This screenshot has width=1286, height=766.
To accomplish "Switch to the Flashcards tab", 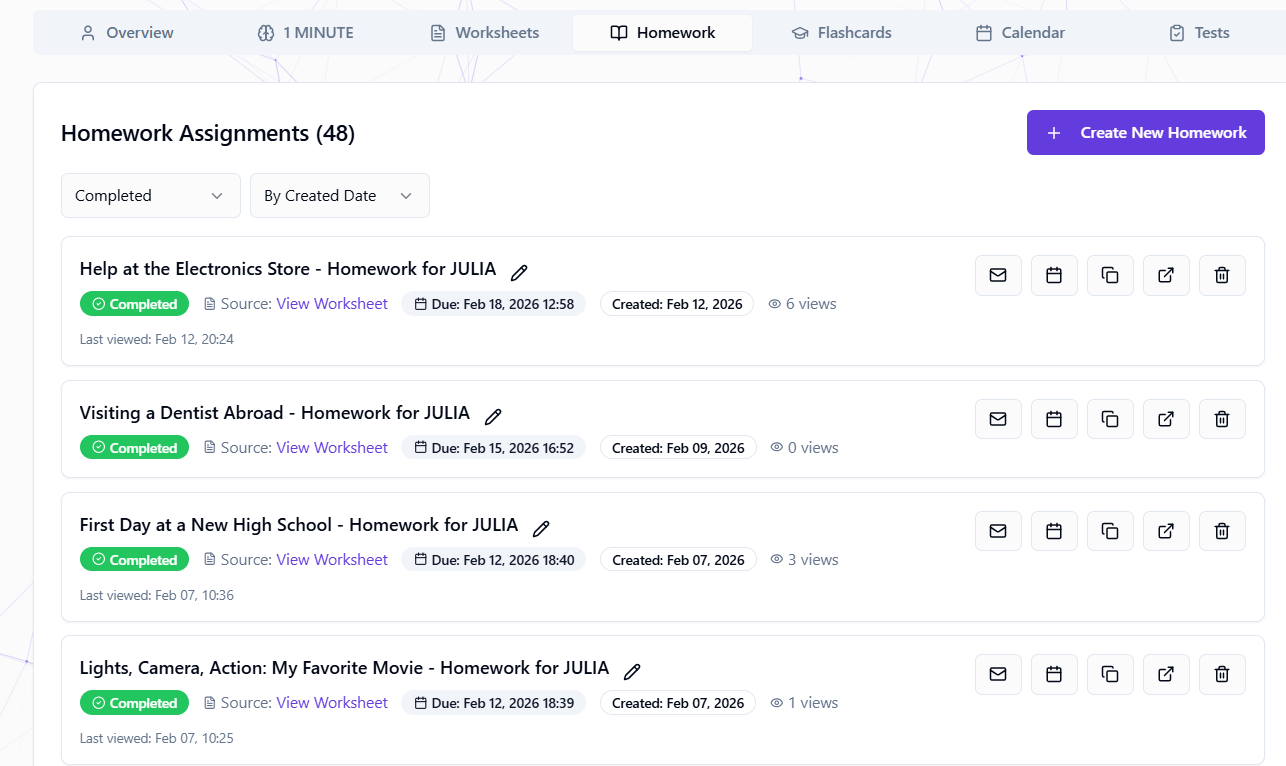I will 841,33.
